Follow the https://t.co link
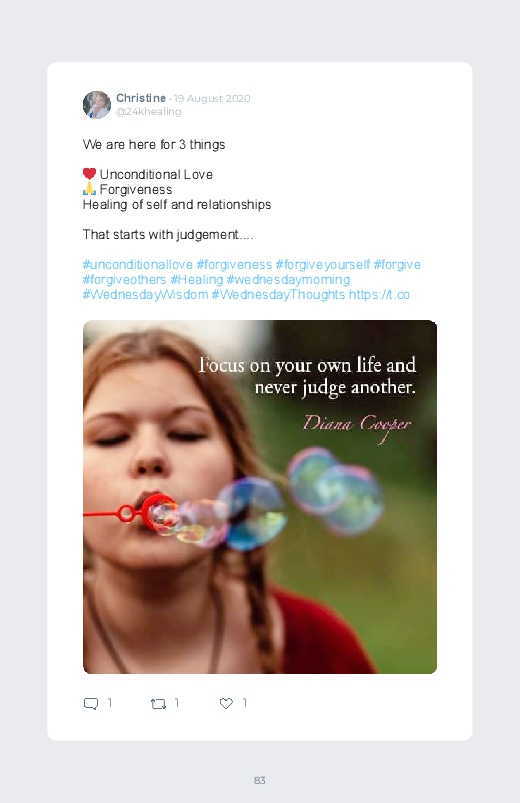Screen dimensions: 520x803 379,294
